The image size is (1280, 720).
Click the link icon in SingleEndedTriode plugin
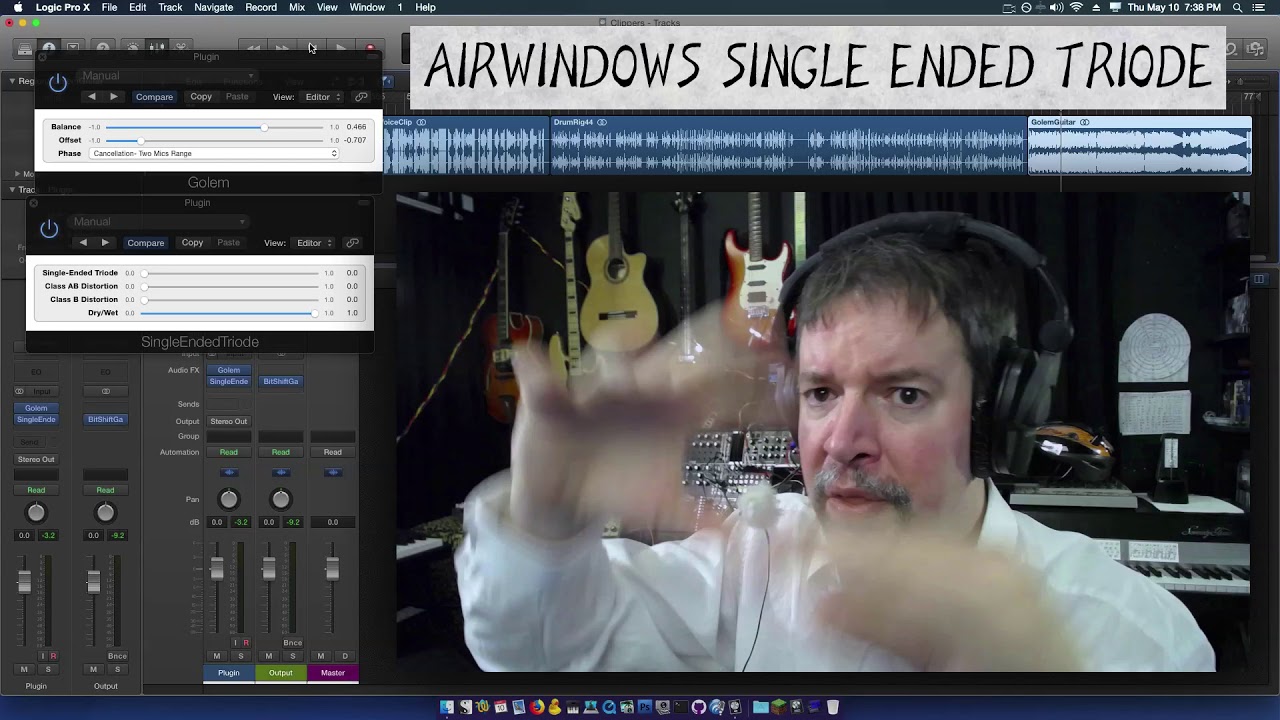(352, 243)
